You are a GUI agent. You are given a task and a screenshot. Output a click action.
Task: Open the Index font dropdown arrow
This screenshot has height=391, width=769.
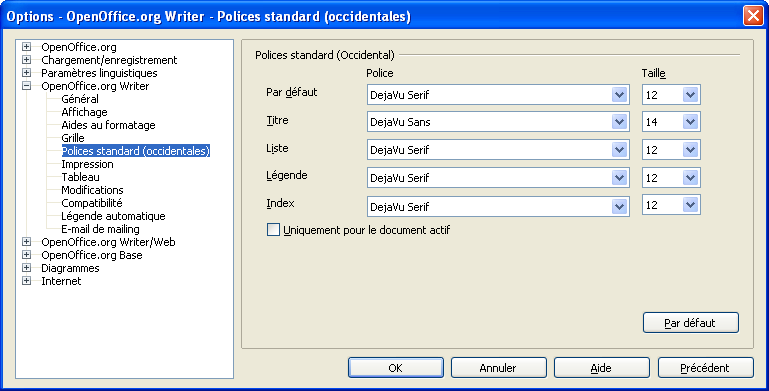click(620, 206)
